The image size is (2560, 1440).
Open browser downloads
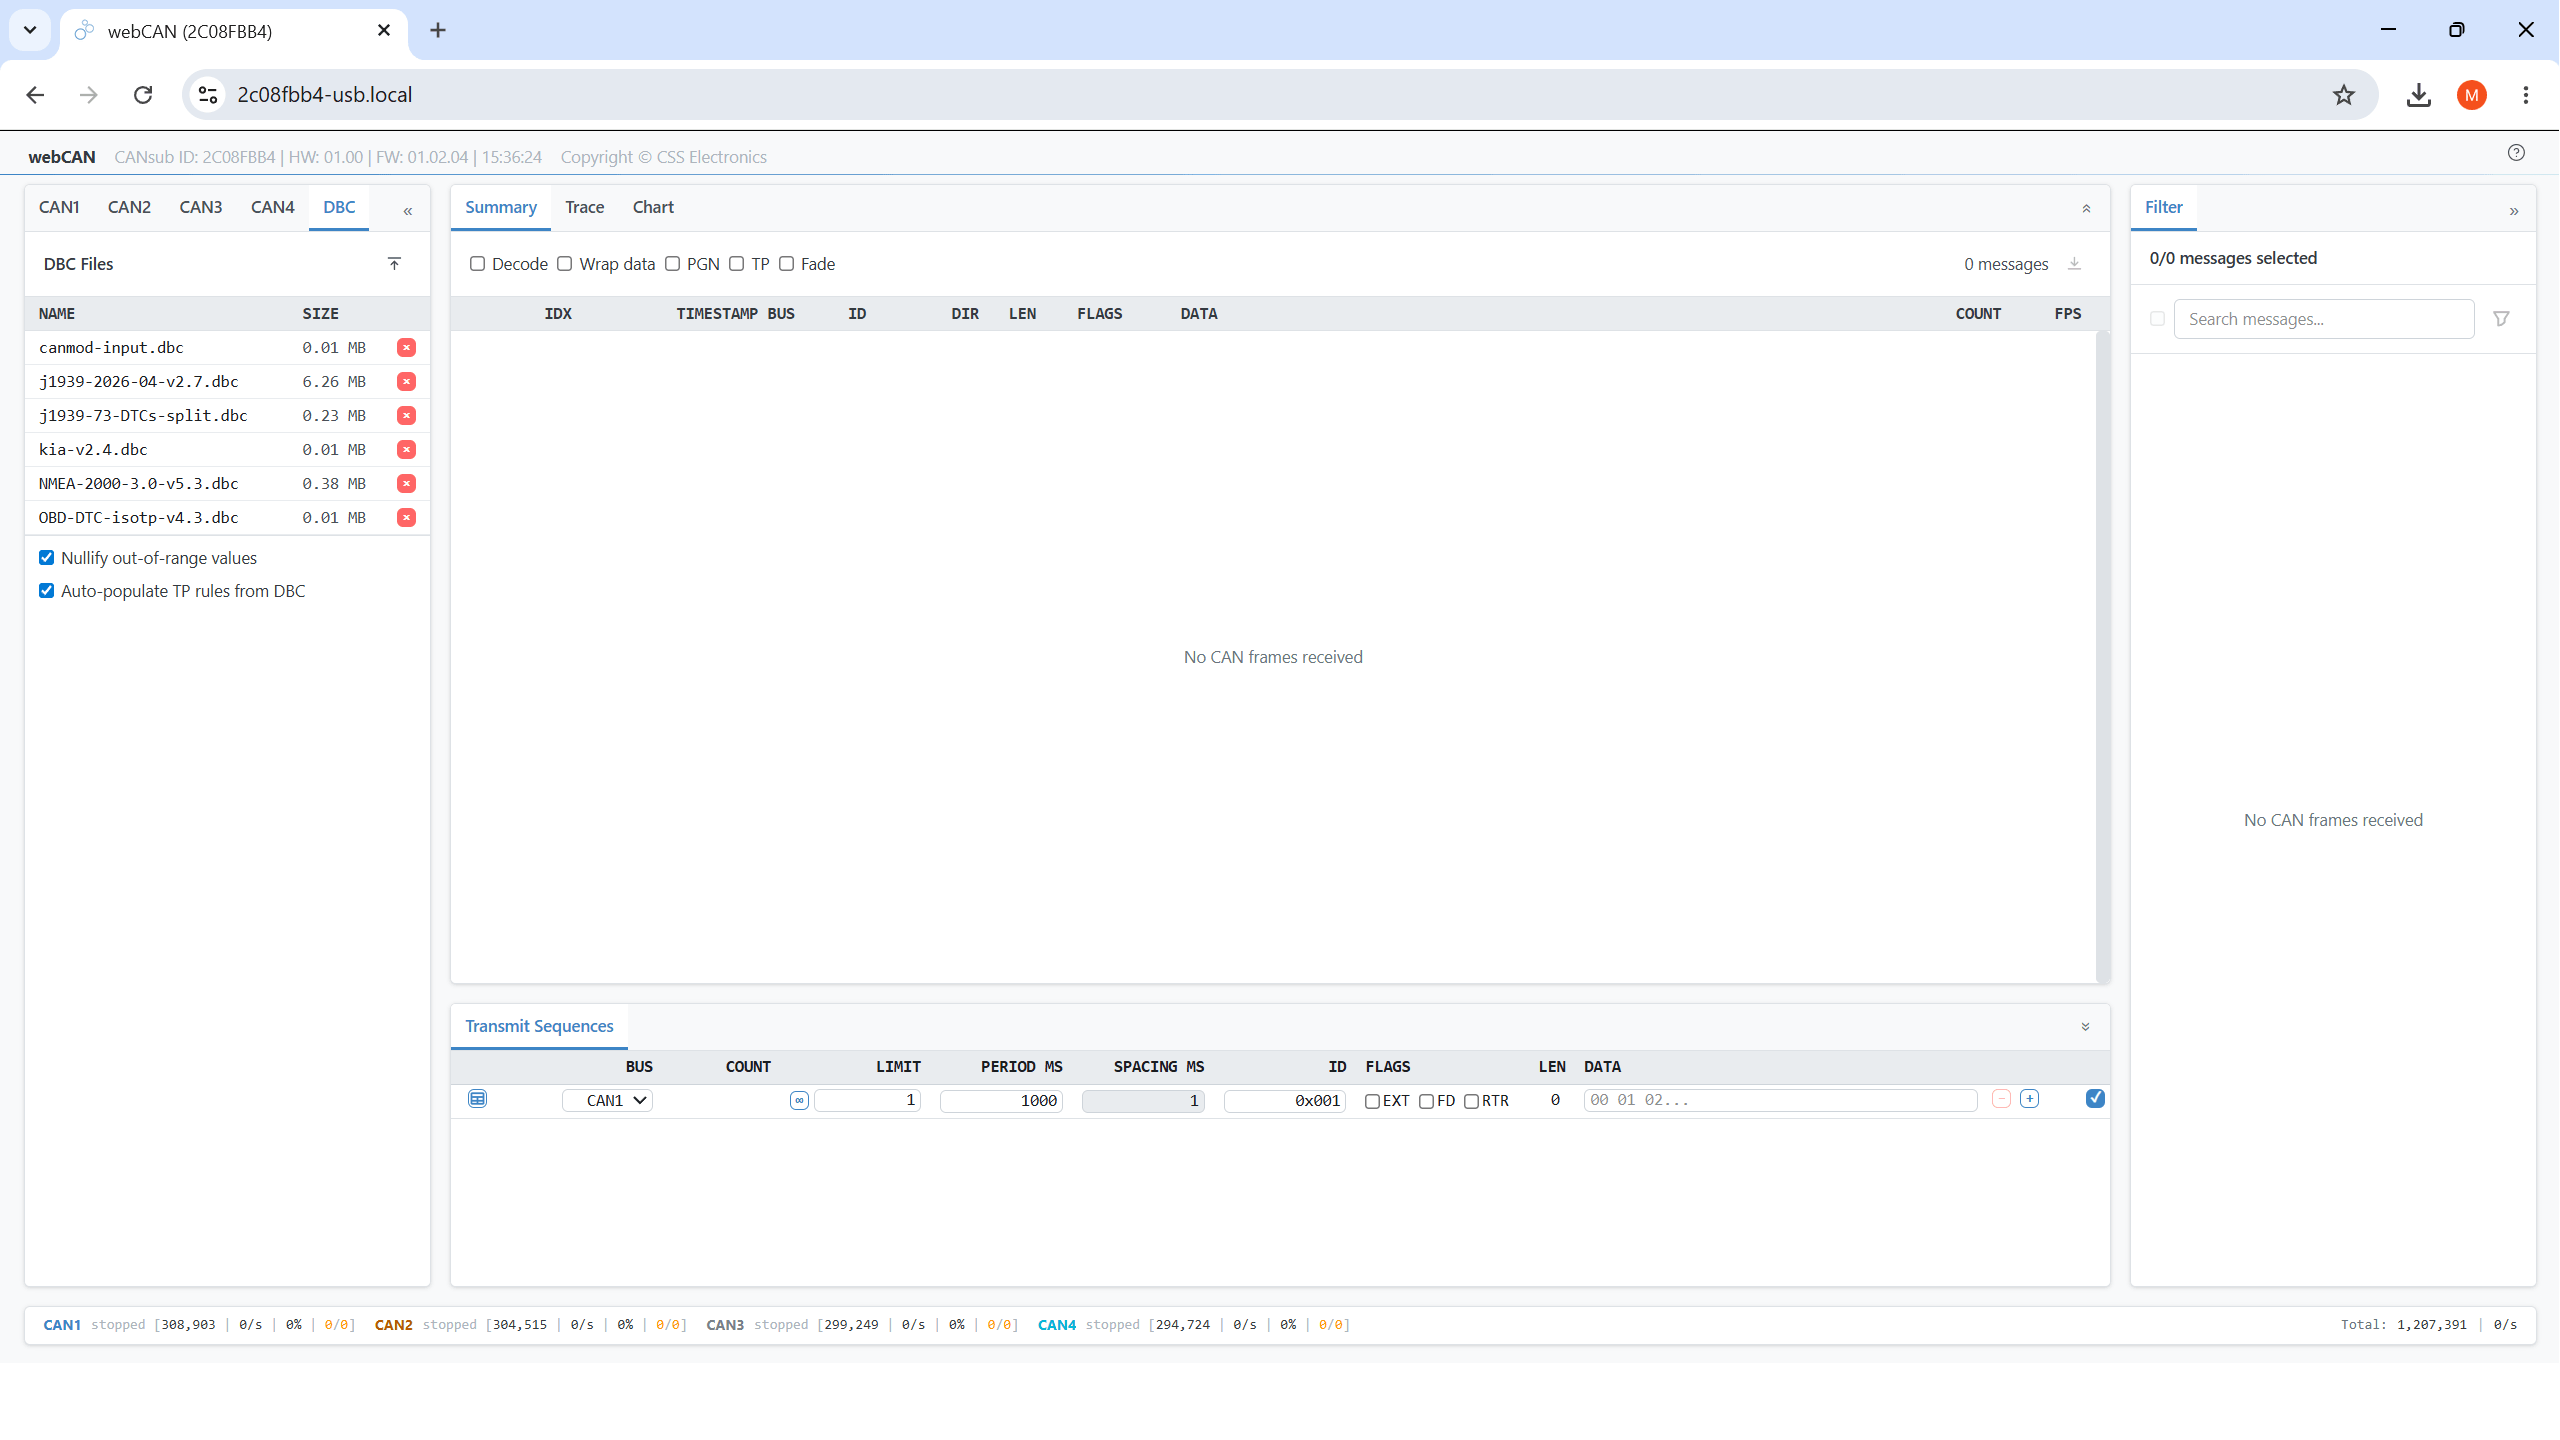[x=2418, y=95]
